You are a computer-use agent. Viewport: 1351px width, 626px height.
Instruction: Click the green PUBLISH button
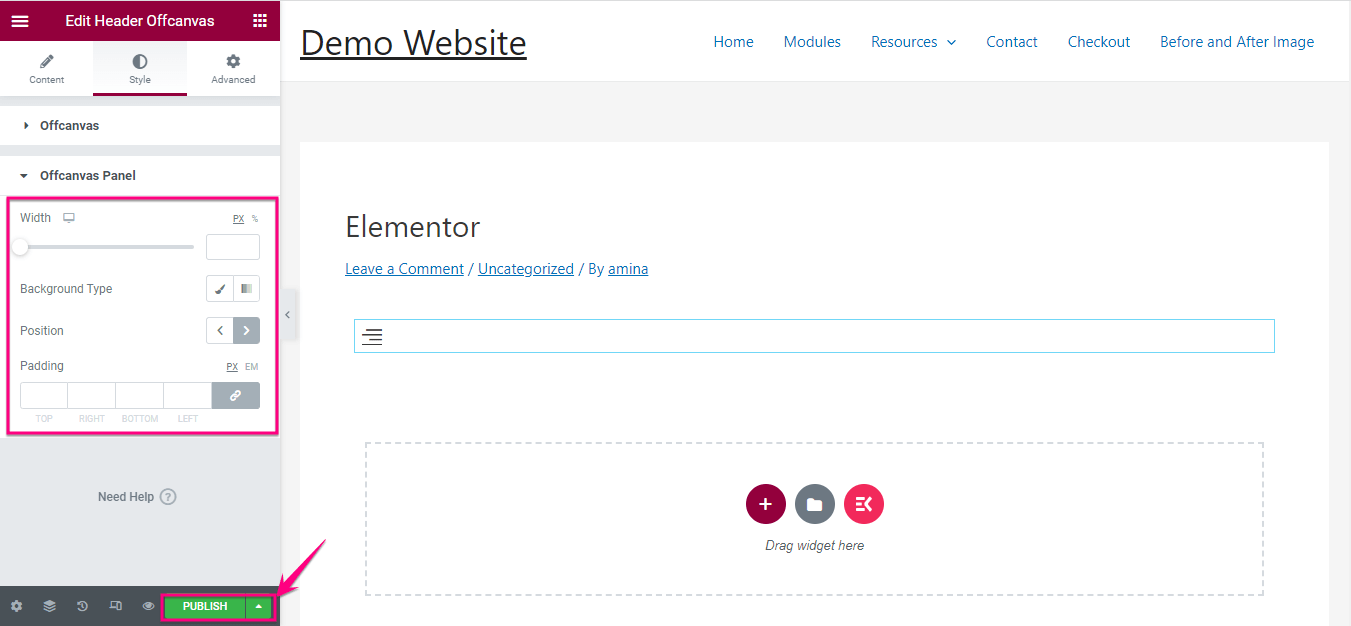click(x=205, y=606)
